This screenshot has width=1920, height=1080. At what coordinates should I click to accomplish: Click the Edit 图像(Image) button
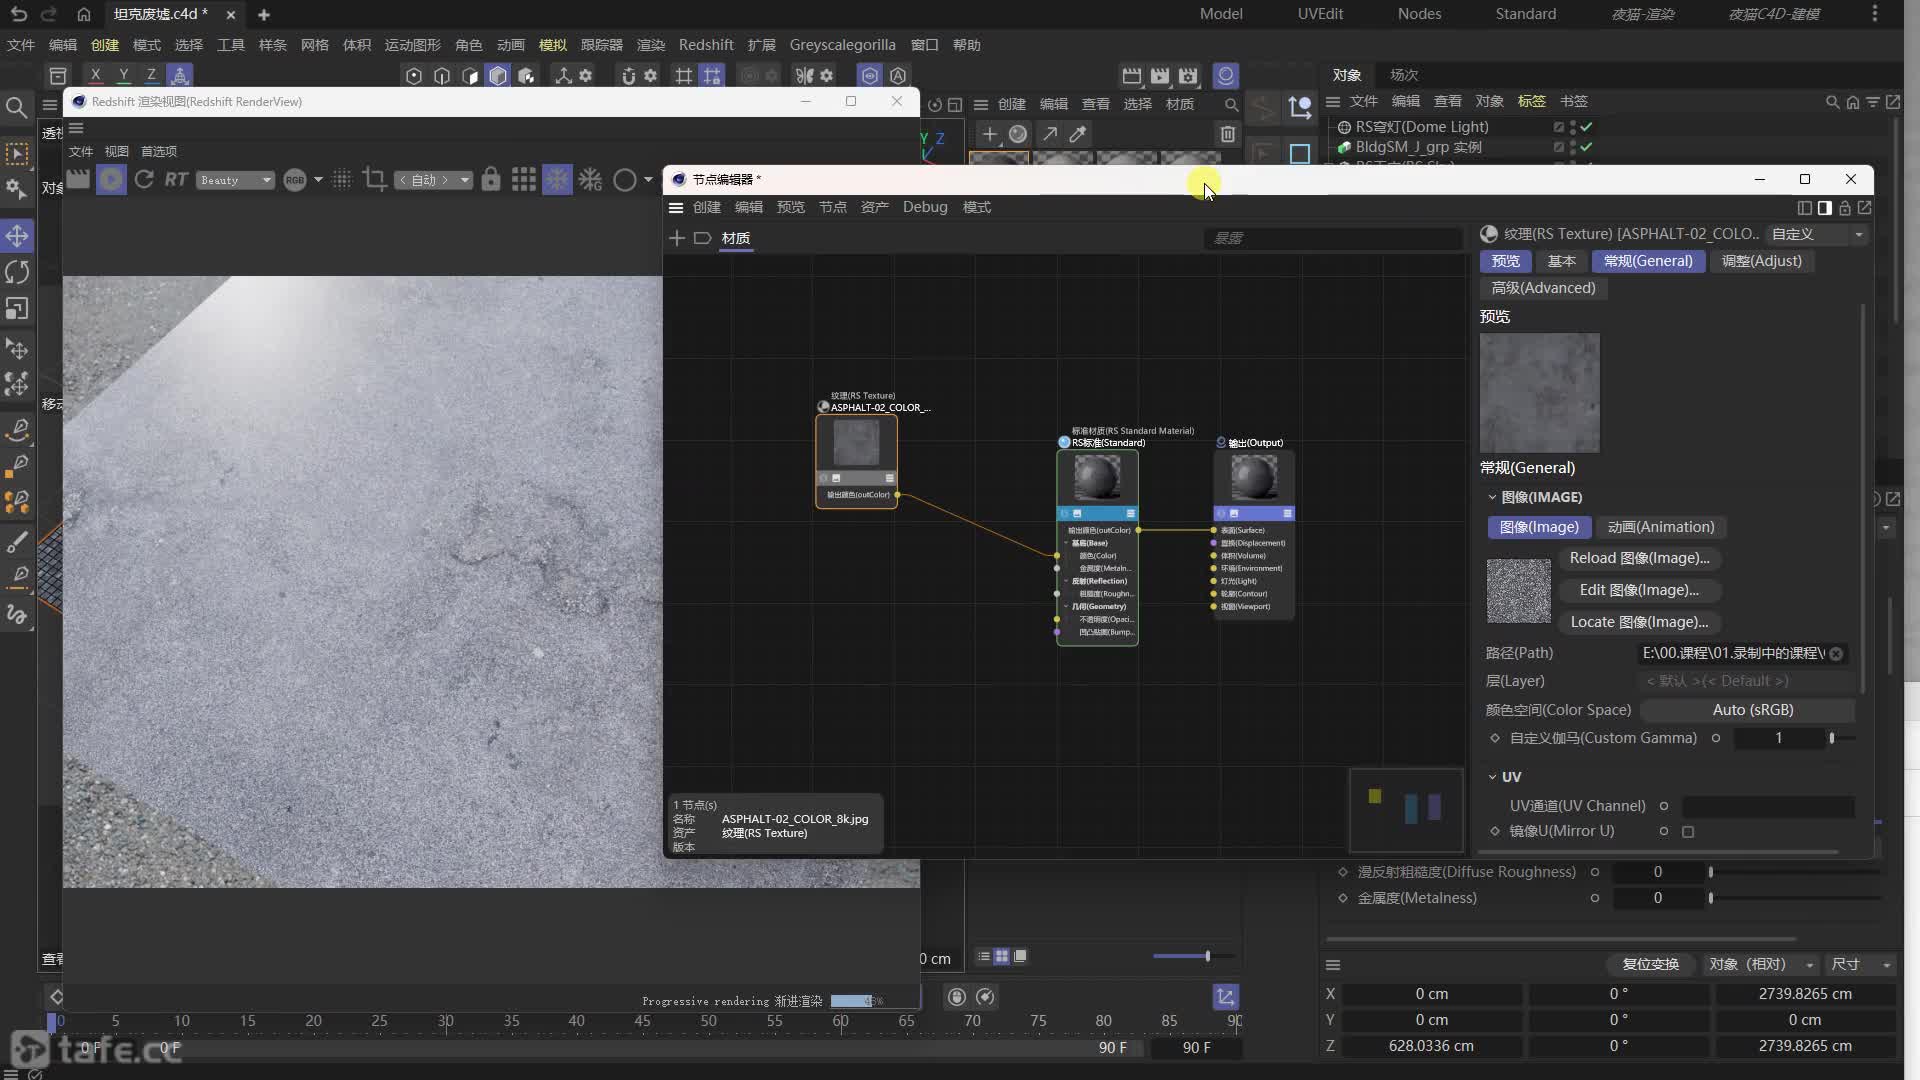(1639, 590)
